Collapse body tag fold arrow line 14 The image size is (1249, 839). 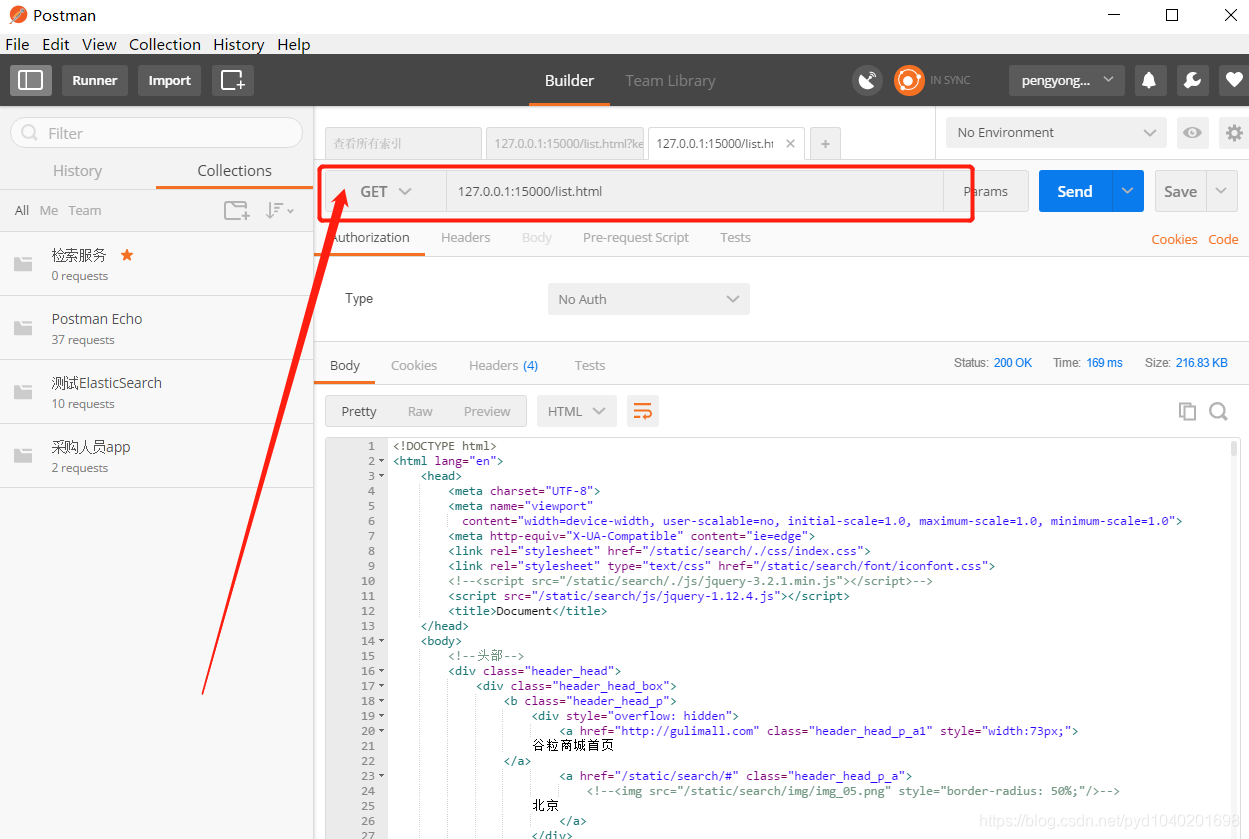pos(382,641)
